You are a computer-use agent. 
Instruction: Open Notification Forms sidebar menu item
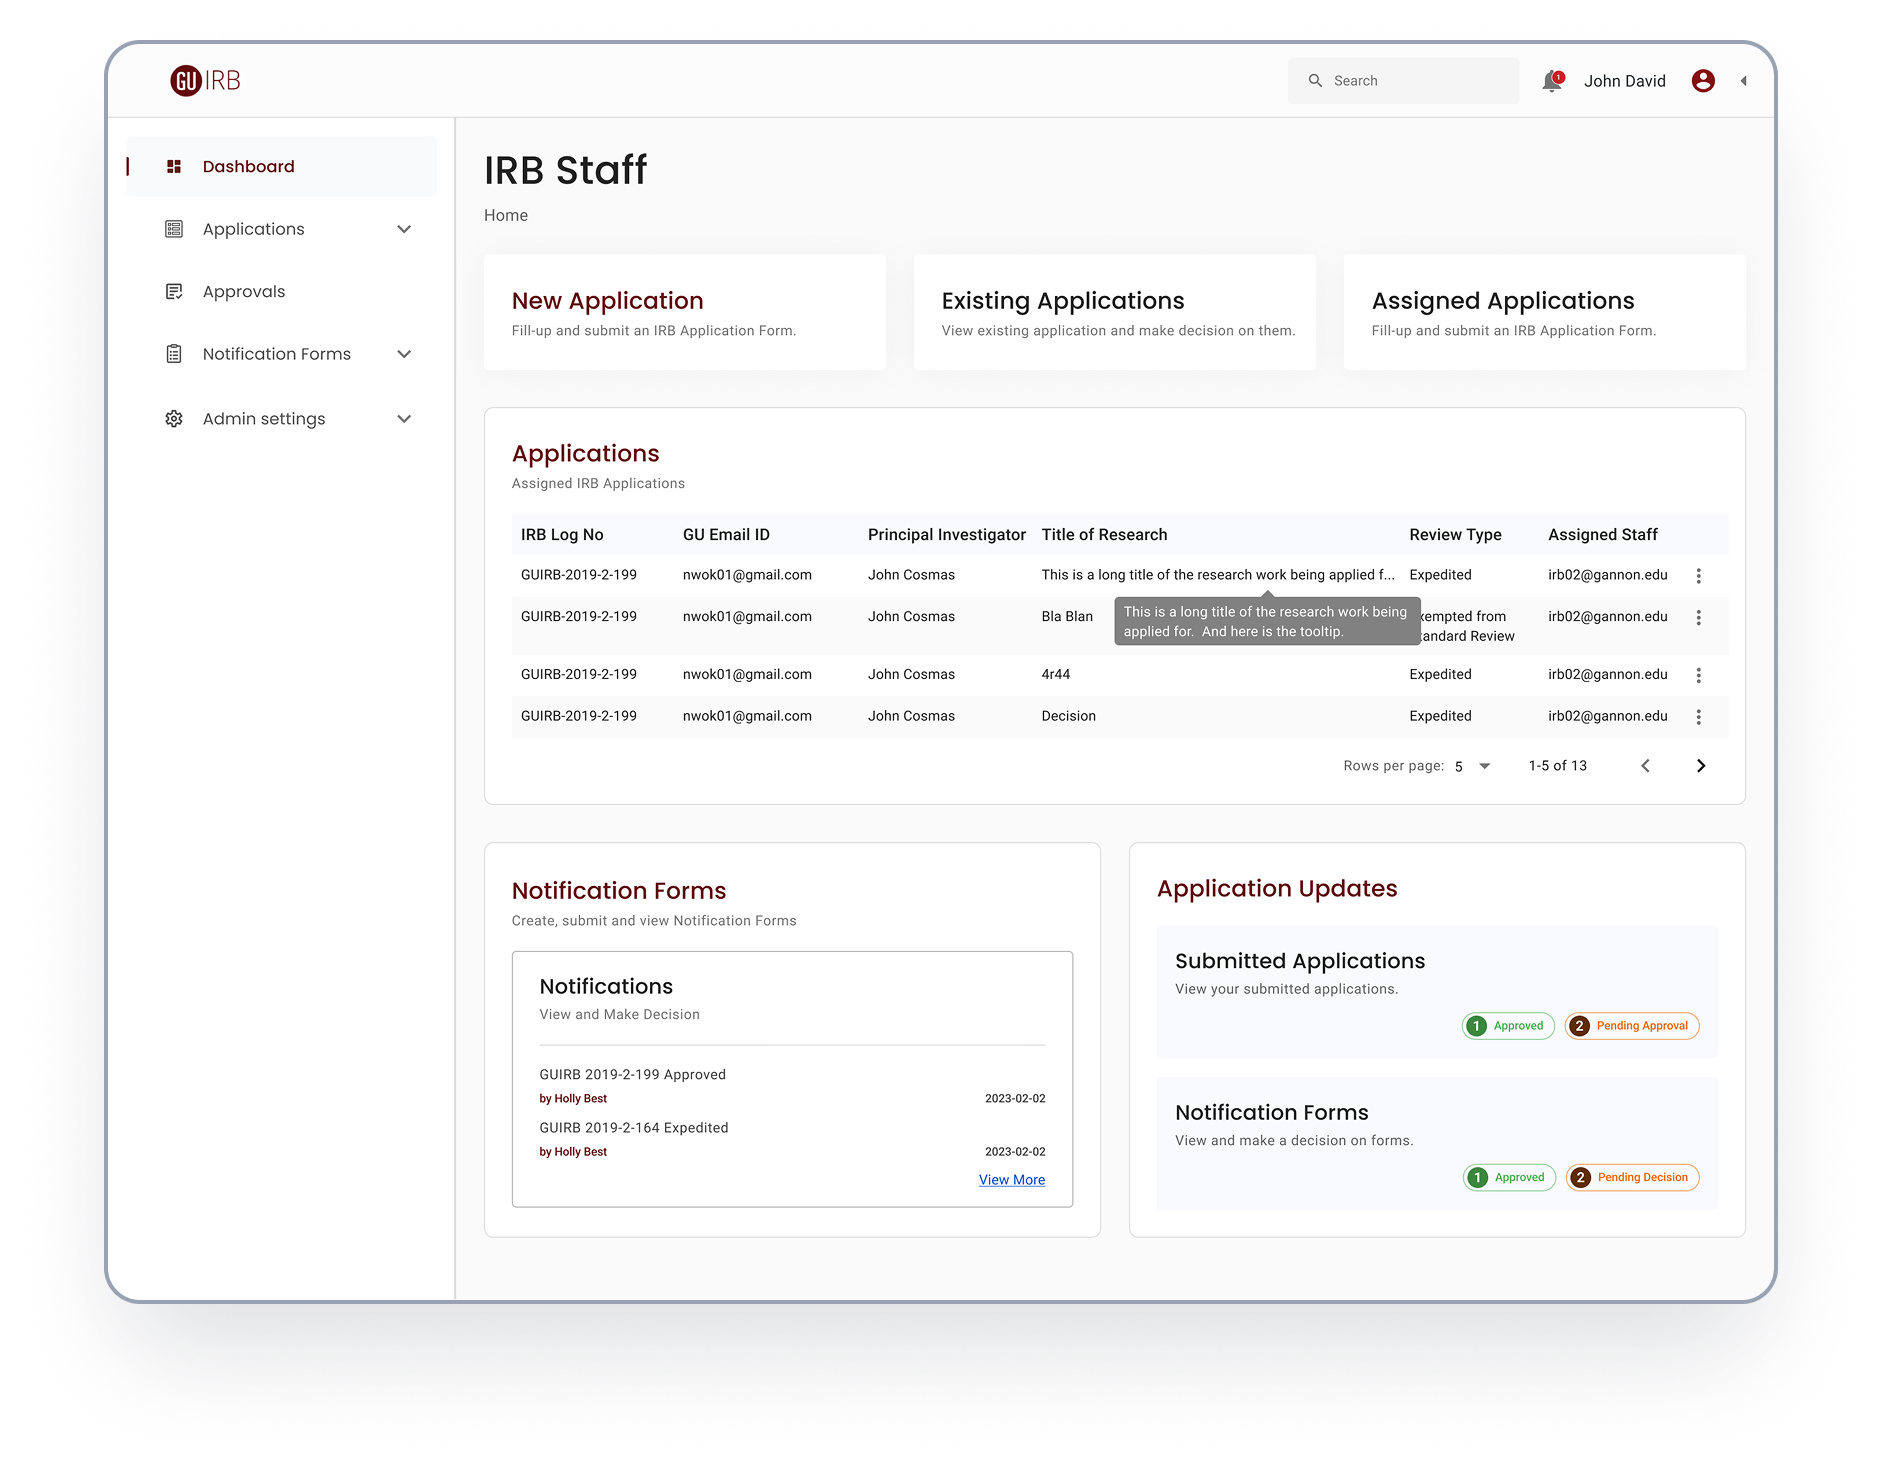(282, 354)
